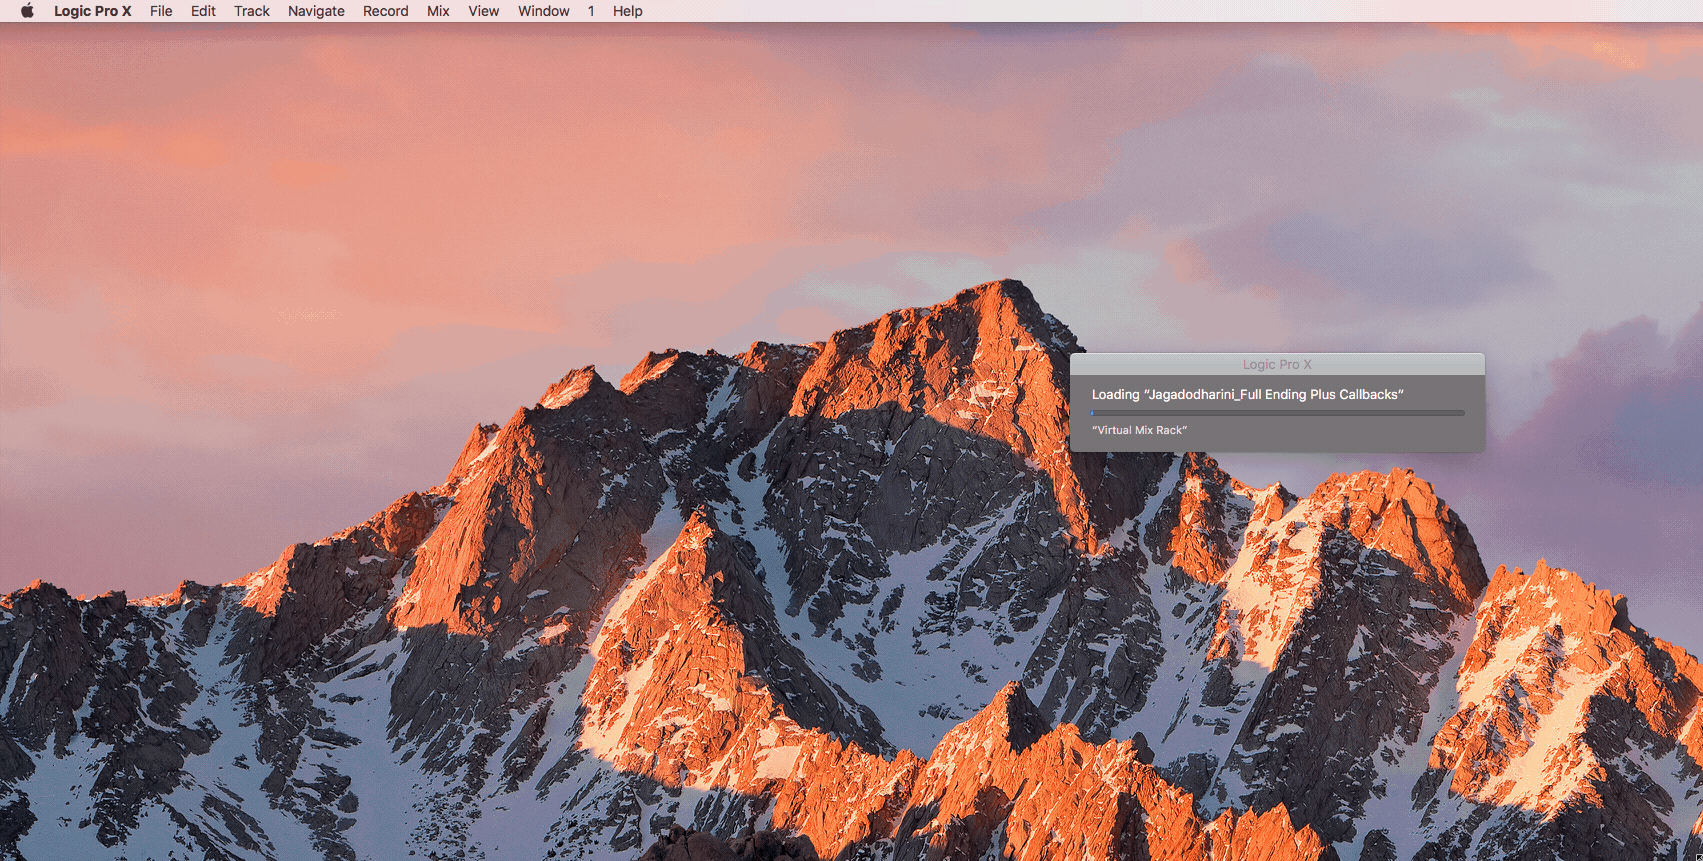Click the "Virtual Mix Rack" status text
1703x861 pixels.
1139,430
